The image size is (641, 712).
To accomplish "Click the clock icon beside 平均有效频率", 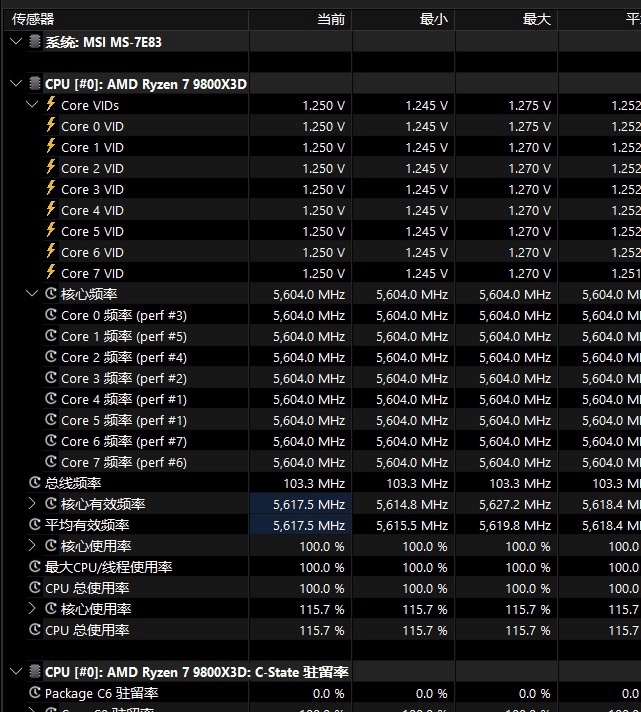I will pyautogui.click(x=35, y=524).
